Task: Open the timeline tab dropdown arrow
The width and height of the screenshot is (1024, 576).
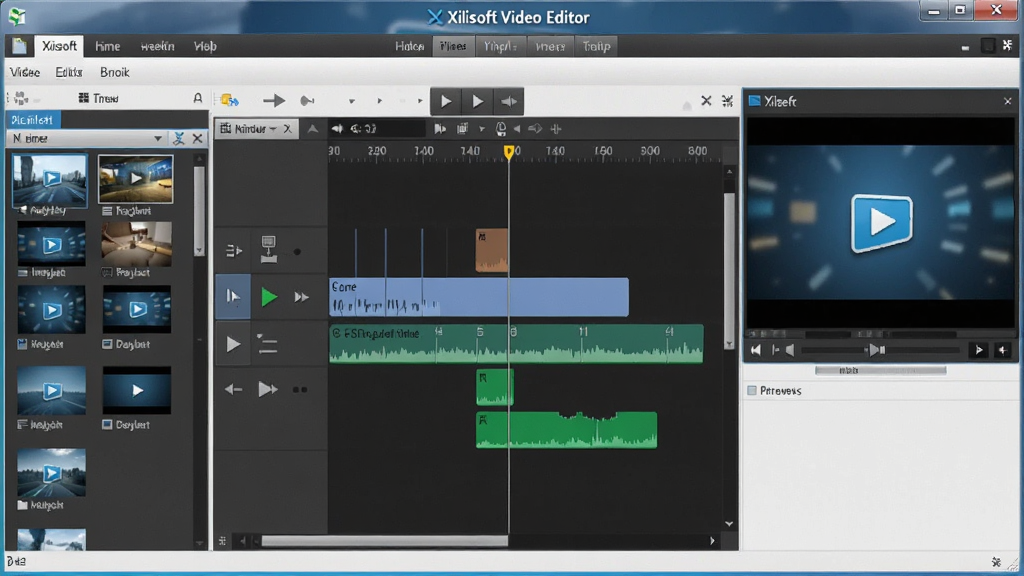Action: pyautogui.click(x=273, y=129)
